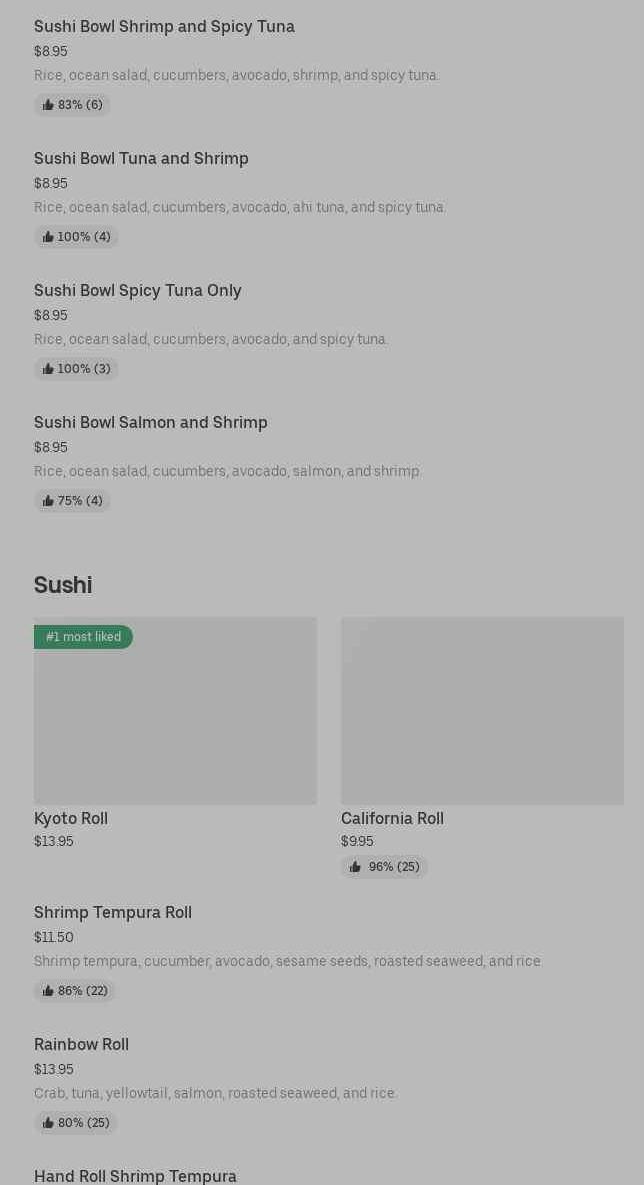Click the Sushi section heading
The image size is (644, 1185).
(x=63, y=585)
